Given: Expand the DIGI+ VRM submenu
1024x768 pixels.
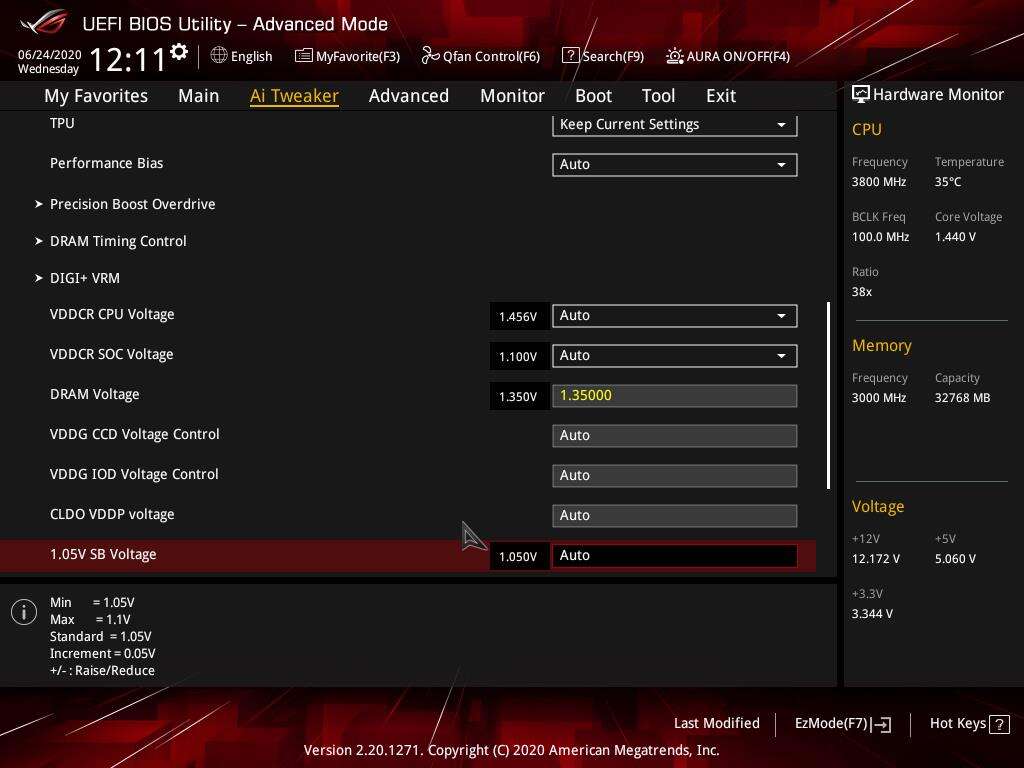Looking at the screenshot, I should click(x=84, y=278).
